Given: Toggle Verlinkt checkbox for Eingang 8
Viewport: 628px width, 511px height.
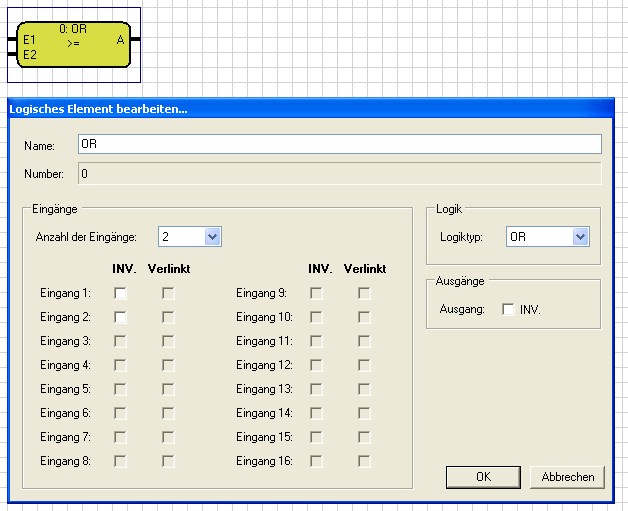Looking at the screenshot, I should pyautogui.click(x=168, y=461).
